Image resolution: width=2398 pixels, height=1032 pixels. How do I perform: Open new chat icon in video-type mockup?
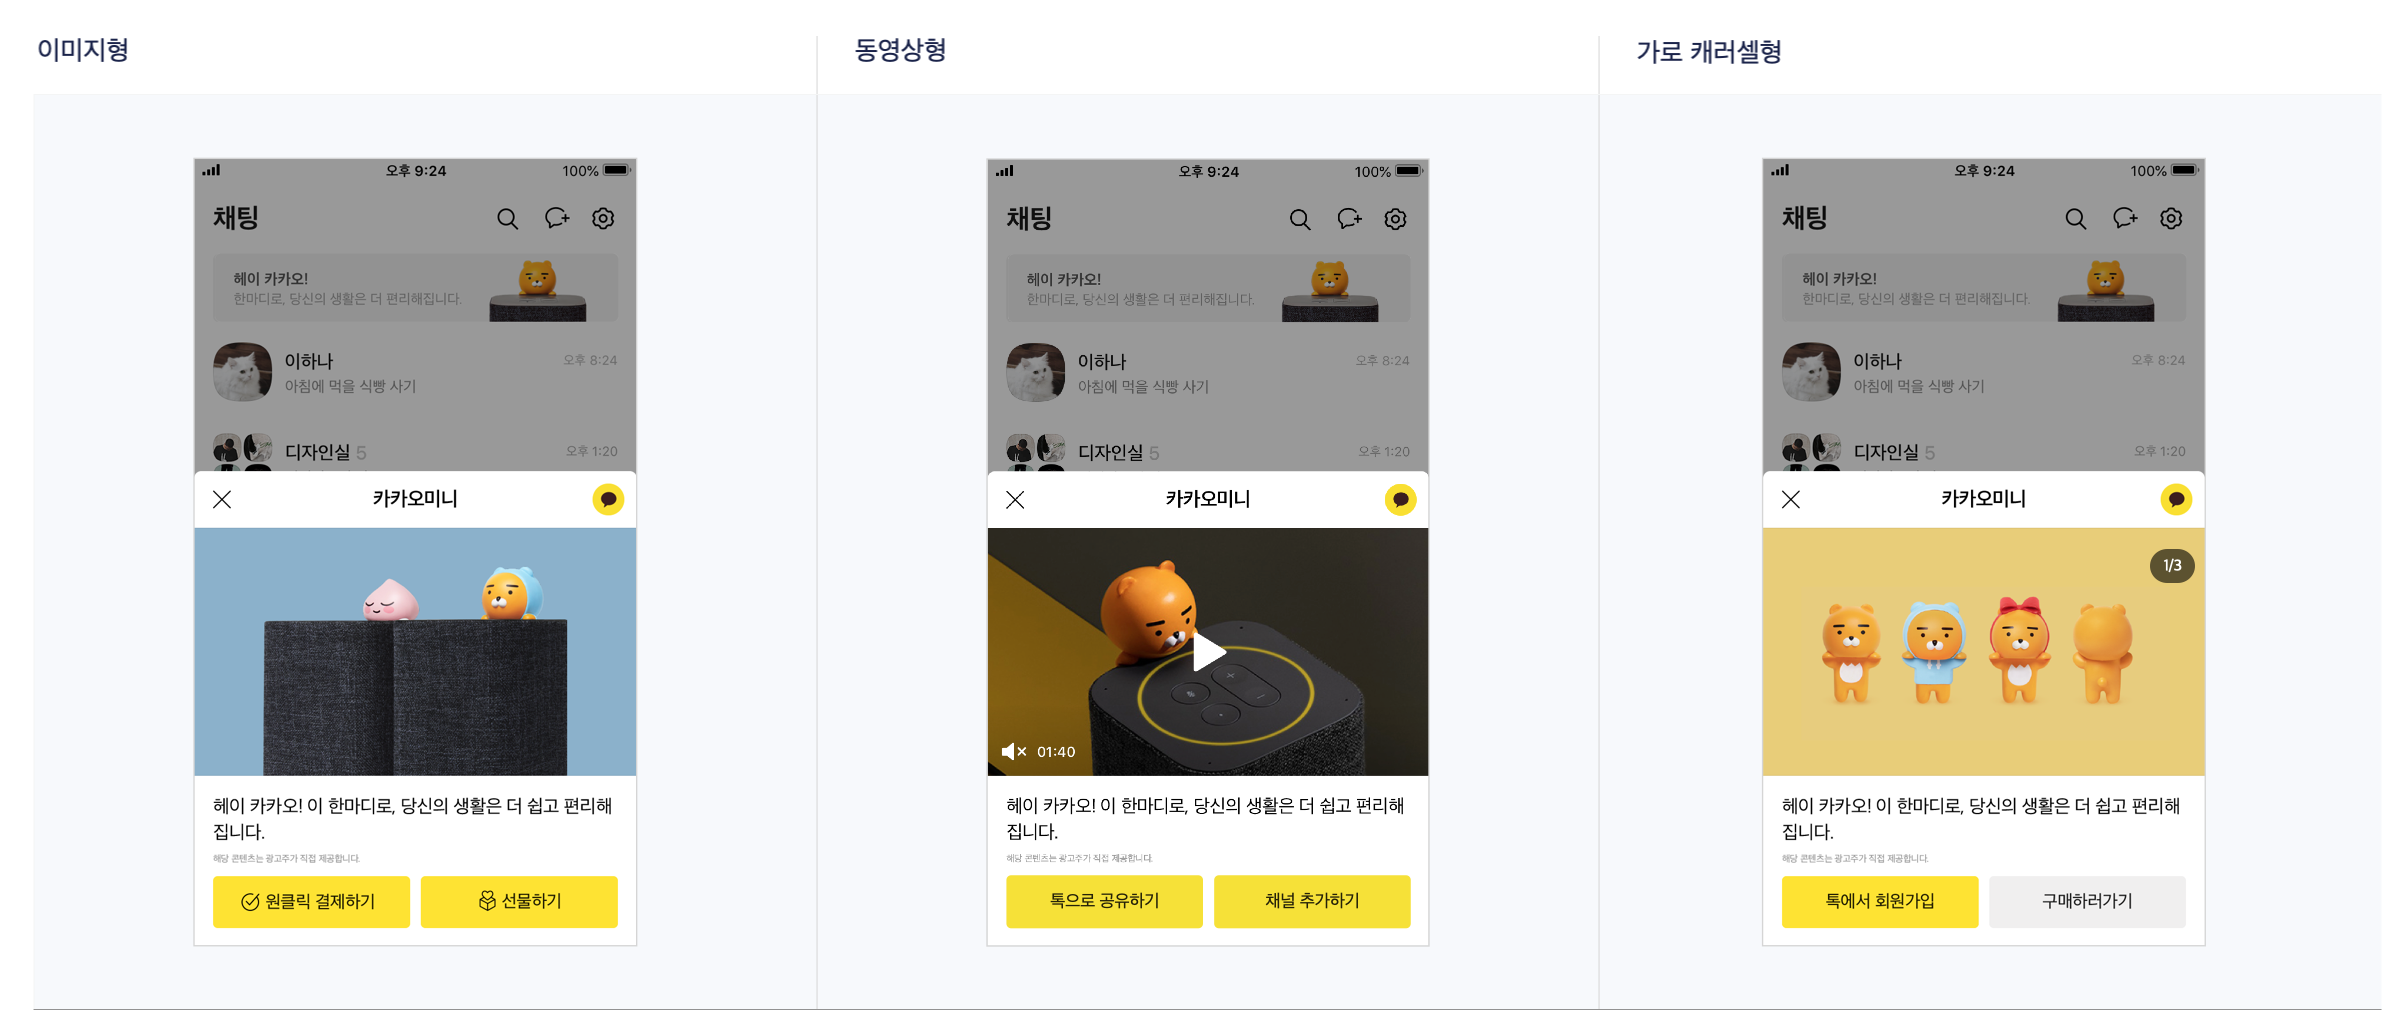pos(1349,219)
